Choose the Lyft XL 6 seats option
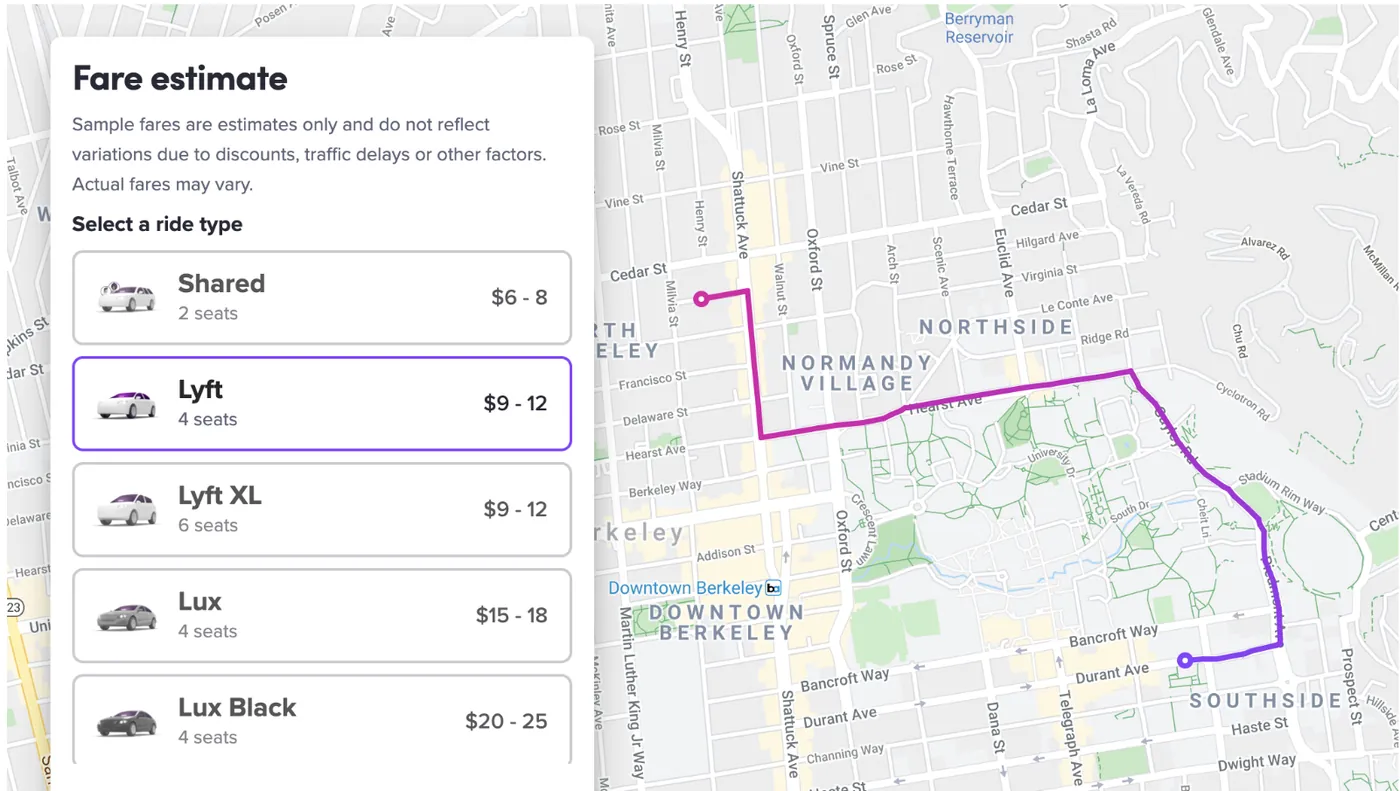The width and height of the screenshot is (1400, 791). tap(322, 510)
